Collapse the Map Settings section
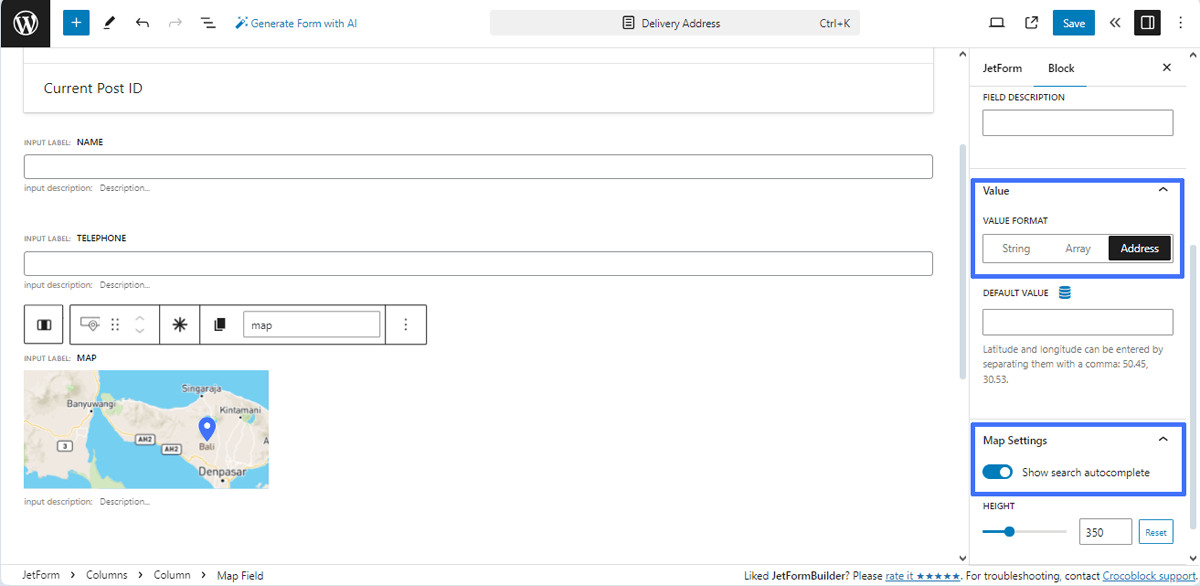 pos(1163,440)
